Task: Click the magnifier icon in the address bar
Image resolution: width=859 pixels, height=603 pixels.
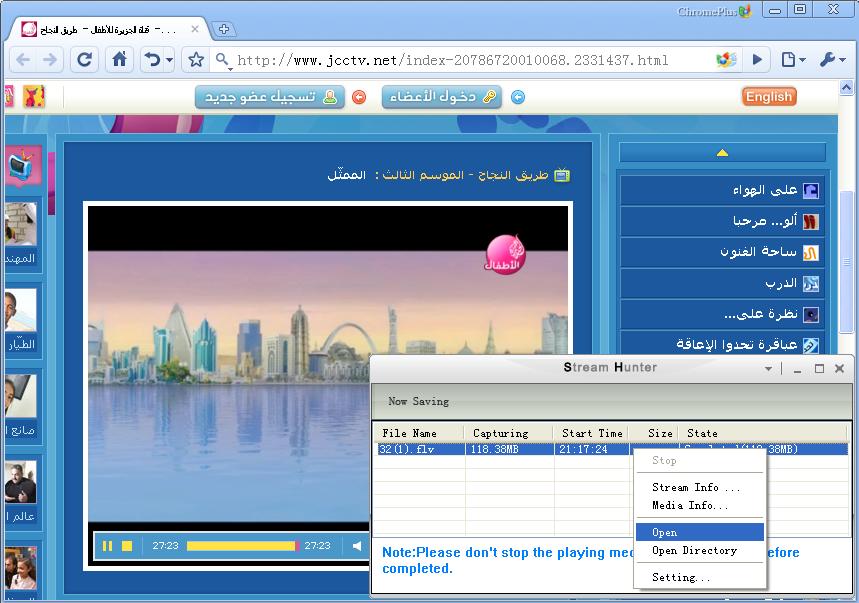Action: [222, 59]
